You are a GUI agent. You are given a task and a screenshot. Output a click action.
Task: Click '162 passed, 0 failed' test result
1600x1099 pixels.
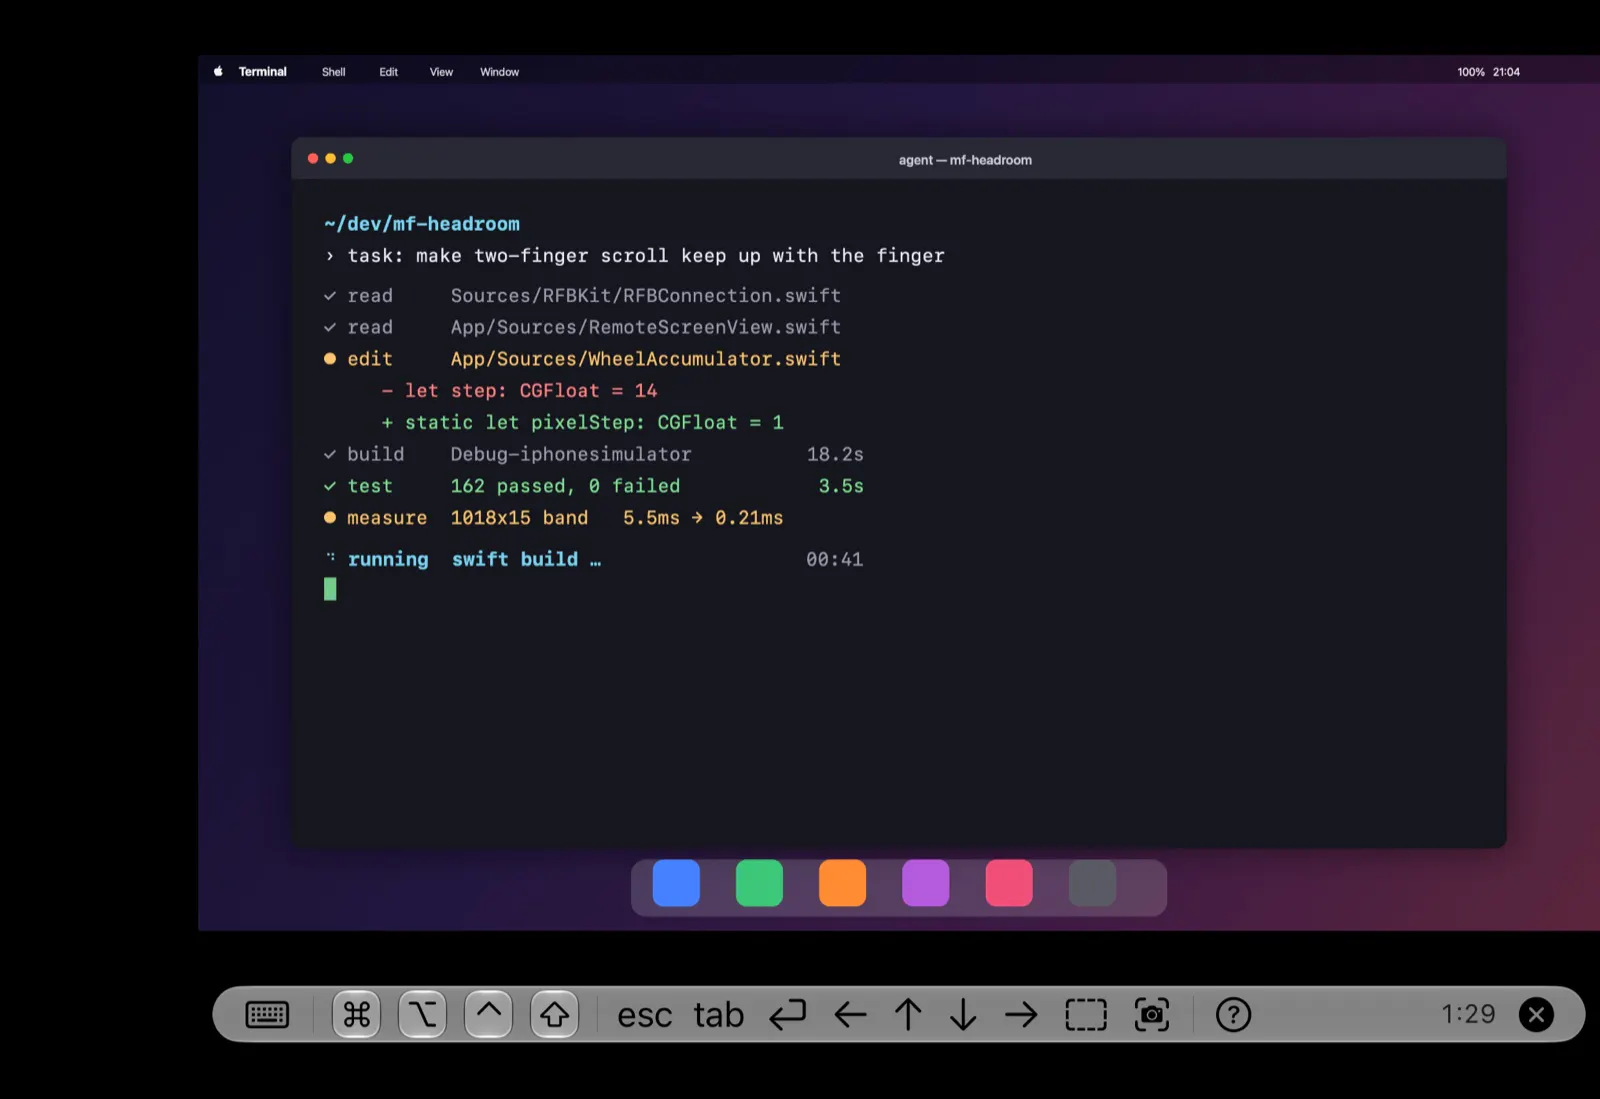coord(565,486)
